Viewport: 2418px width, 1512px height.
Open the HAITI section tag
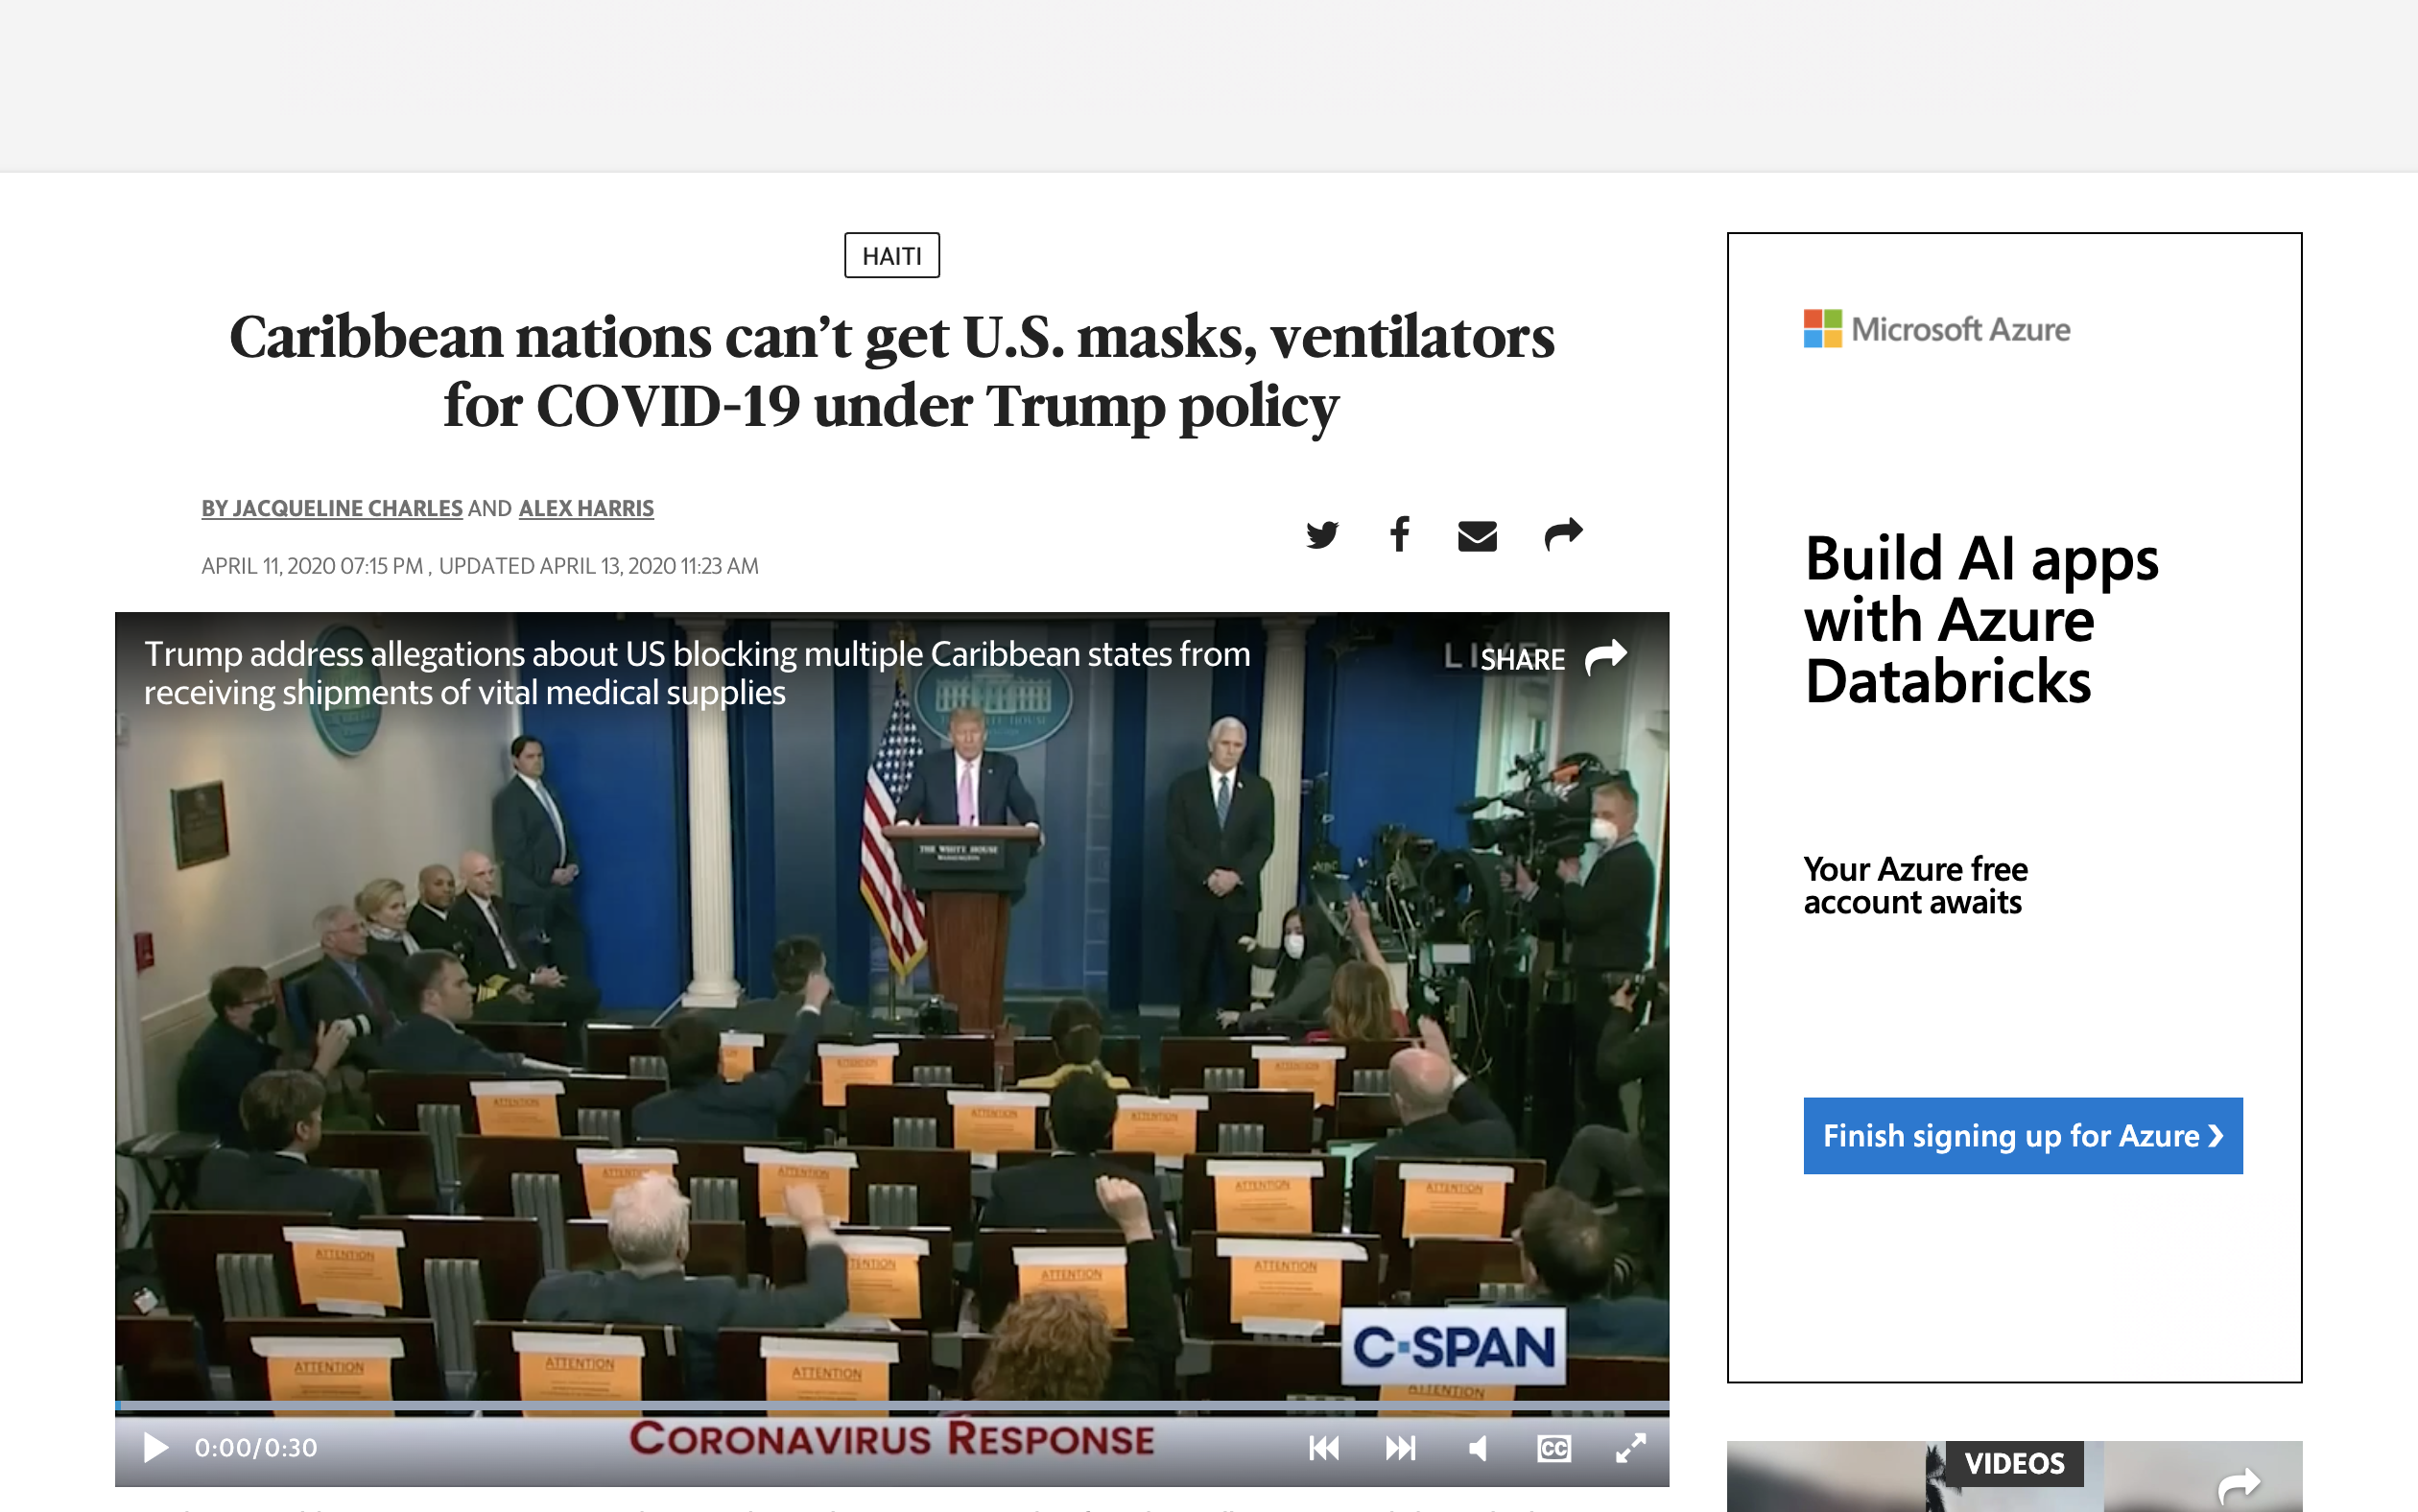891,256
